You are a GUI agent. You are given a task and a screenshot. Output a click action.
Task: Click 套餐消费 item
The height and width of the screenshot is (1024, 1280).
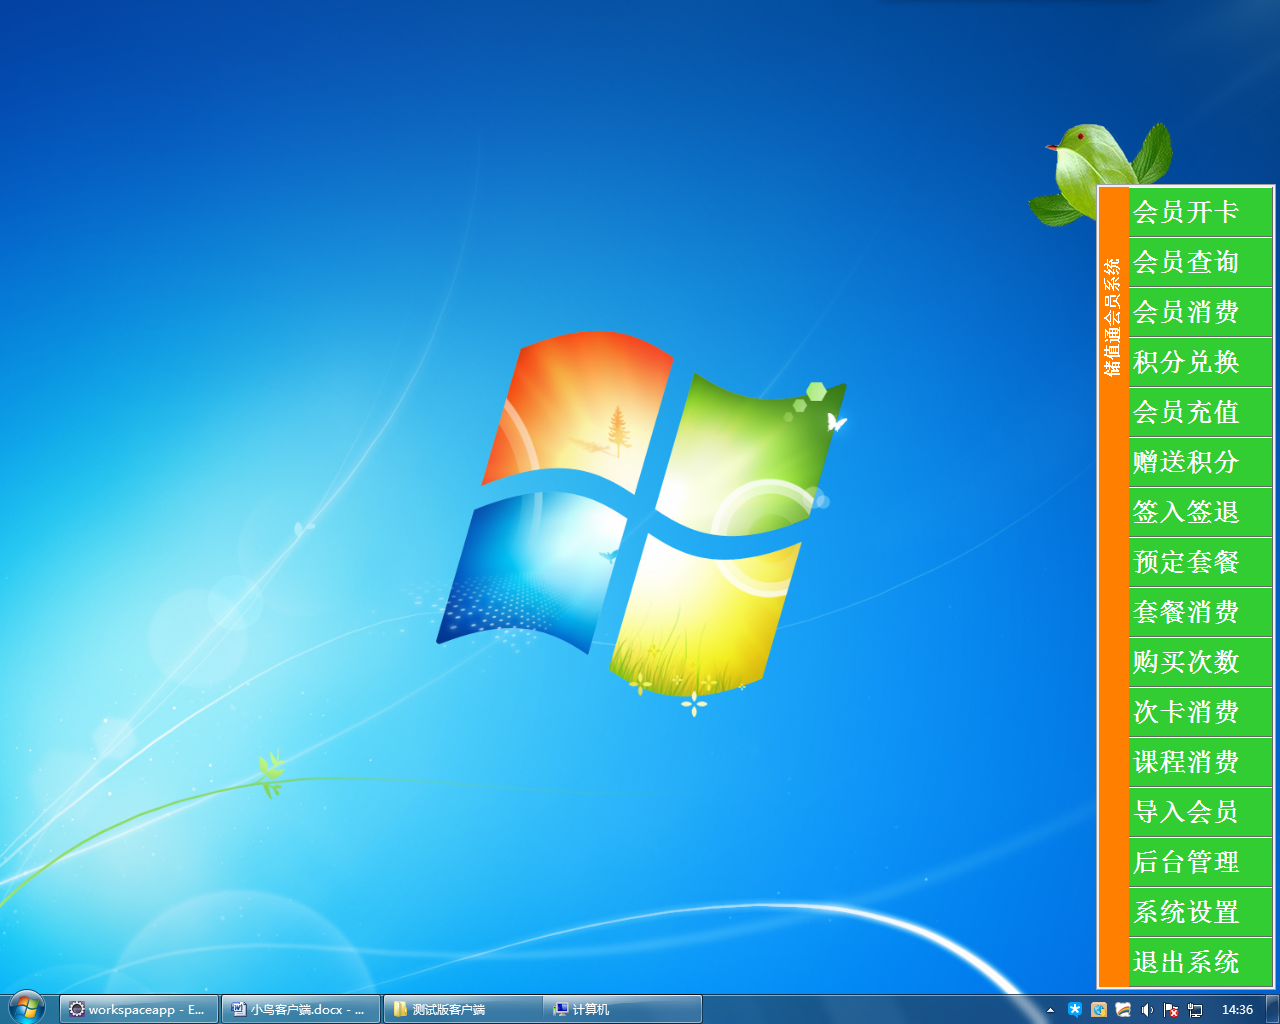[1200, 612]
